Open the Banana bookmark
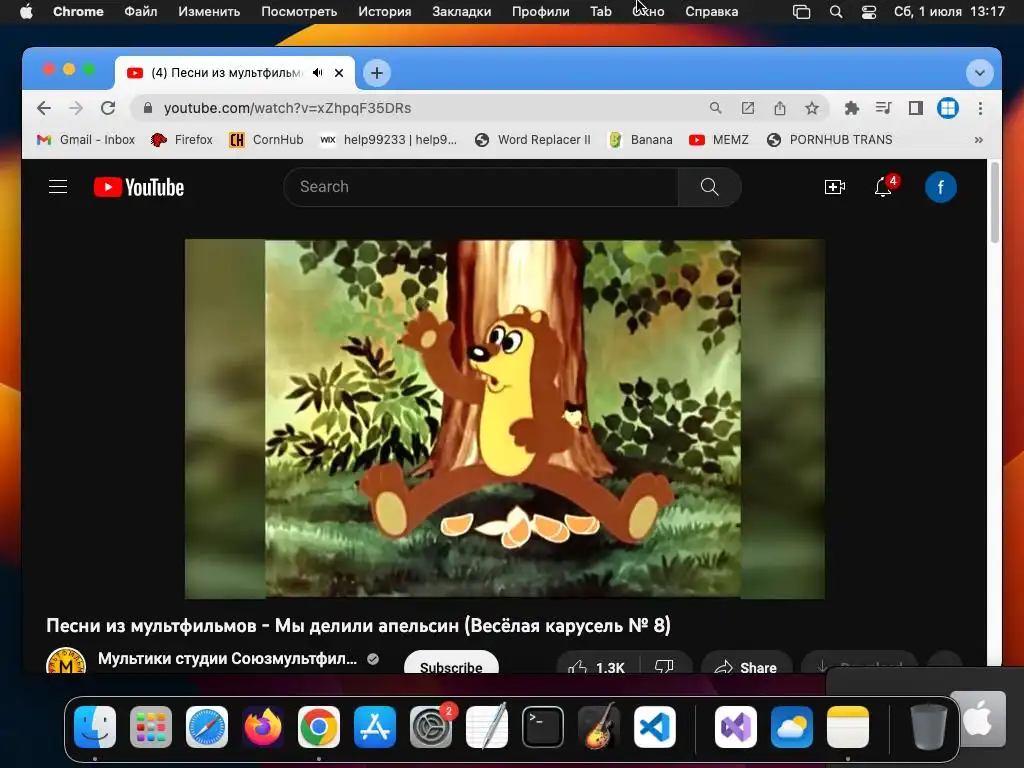This screenshot has height=768, width=1024. tap(640, 140)
